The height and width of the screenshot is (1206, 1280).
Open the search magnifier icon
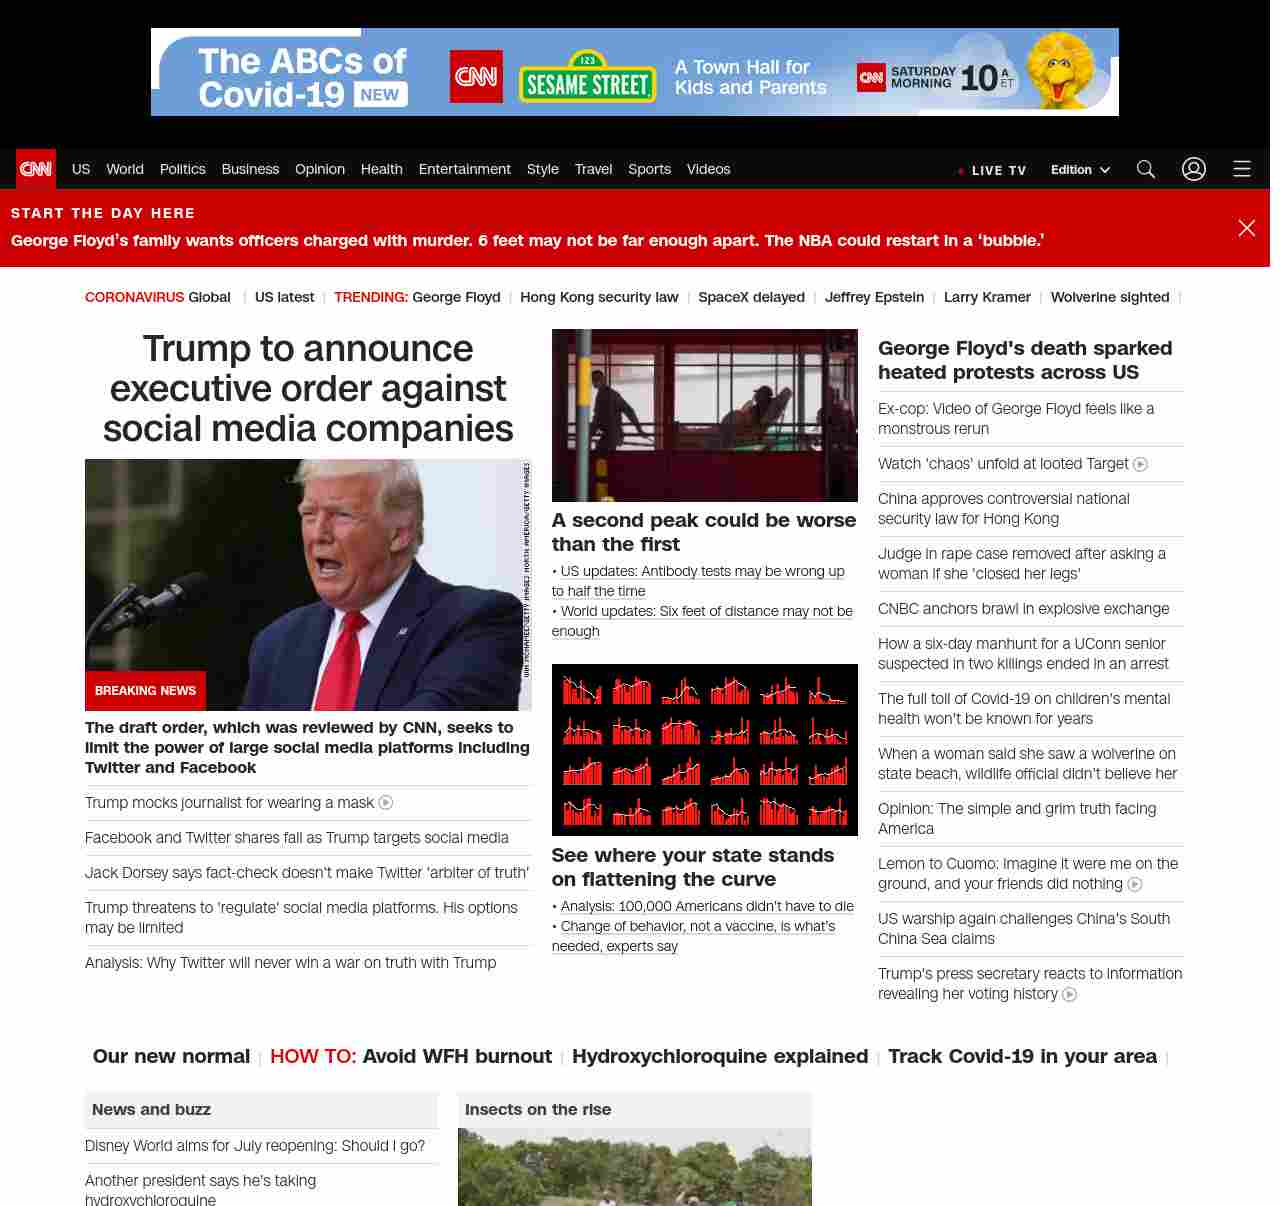[1146, 169]
